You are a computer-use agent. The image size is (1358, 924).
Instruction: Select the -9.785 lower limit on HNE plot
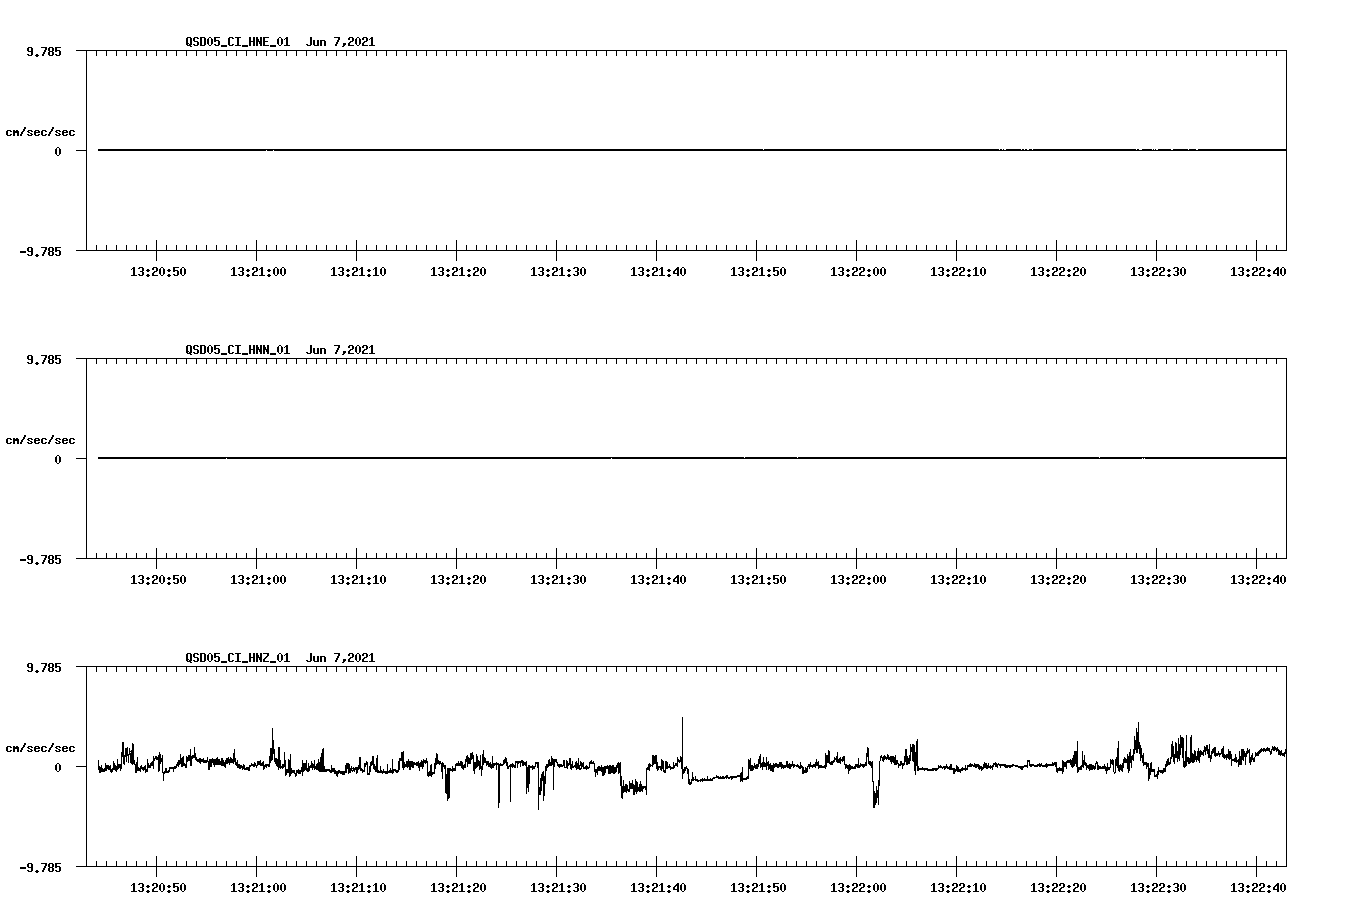pos(41,251)
